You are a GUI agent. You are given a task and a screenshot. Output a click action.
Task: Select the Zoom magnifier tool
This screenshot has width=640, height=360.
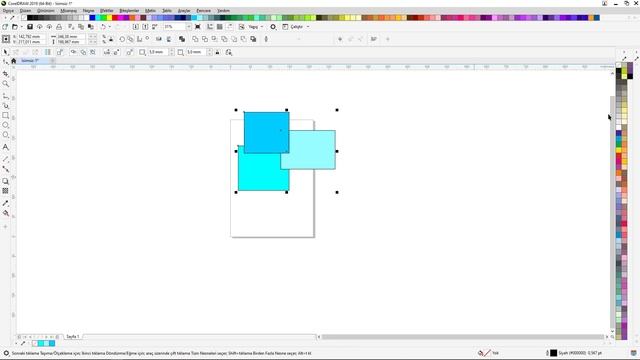5,84
